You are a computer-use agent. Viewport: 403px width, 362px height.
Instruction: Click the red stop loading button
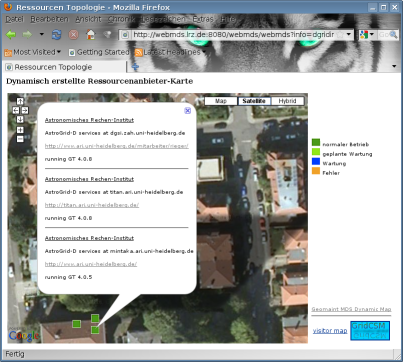pyautogui.click(x=73, y=34)
